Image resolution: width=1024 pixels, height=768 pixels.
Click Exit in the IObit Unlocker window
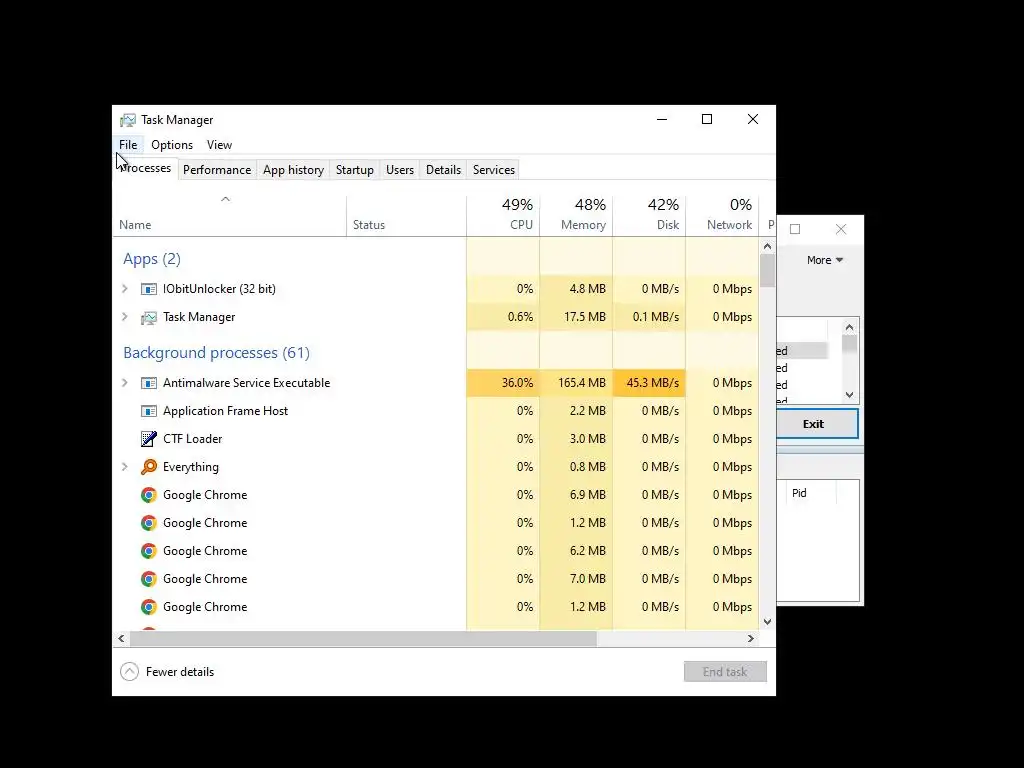pos(816,424)
